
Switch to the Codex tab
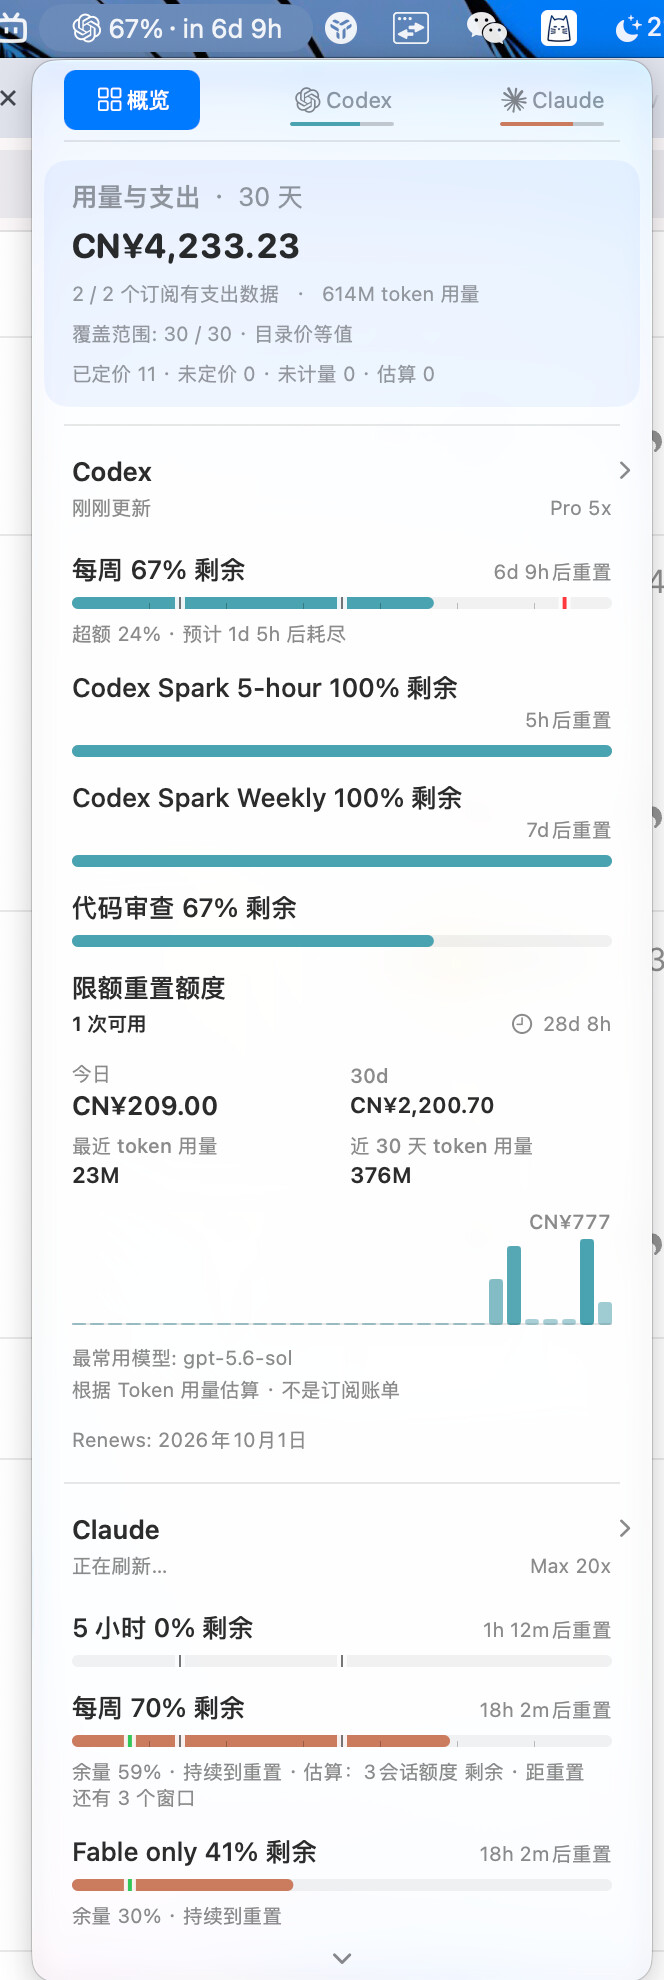[x=342, y=101]
